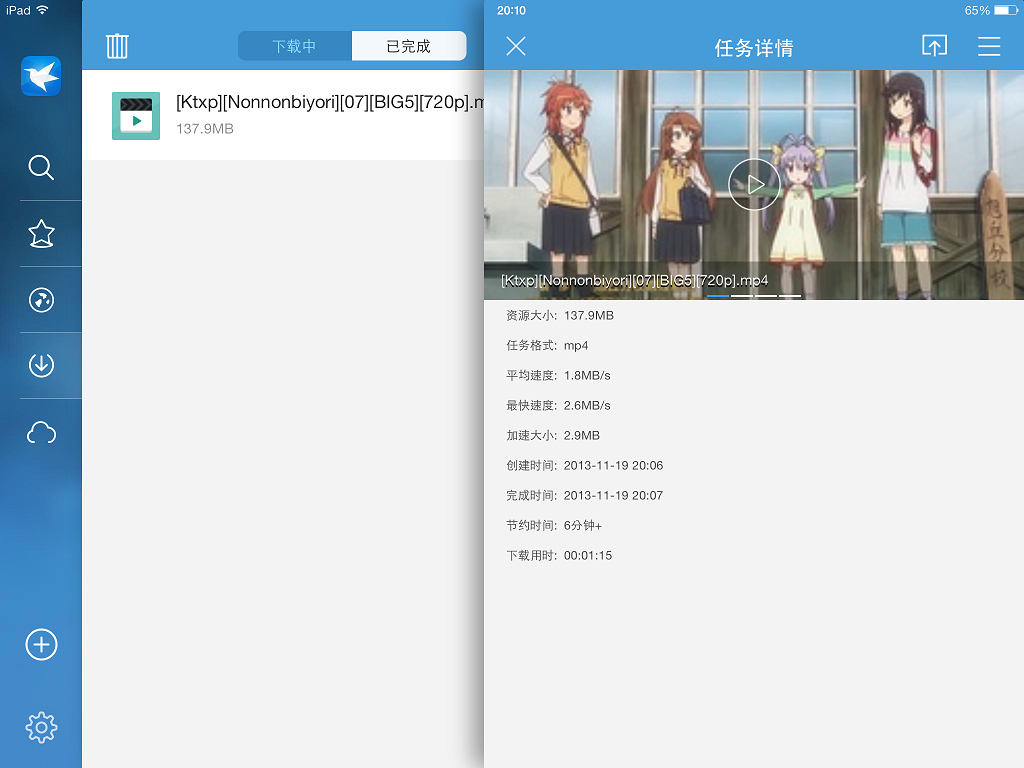Click the trash can delete icon

[117, 46]
